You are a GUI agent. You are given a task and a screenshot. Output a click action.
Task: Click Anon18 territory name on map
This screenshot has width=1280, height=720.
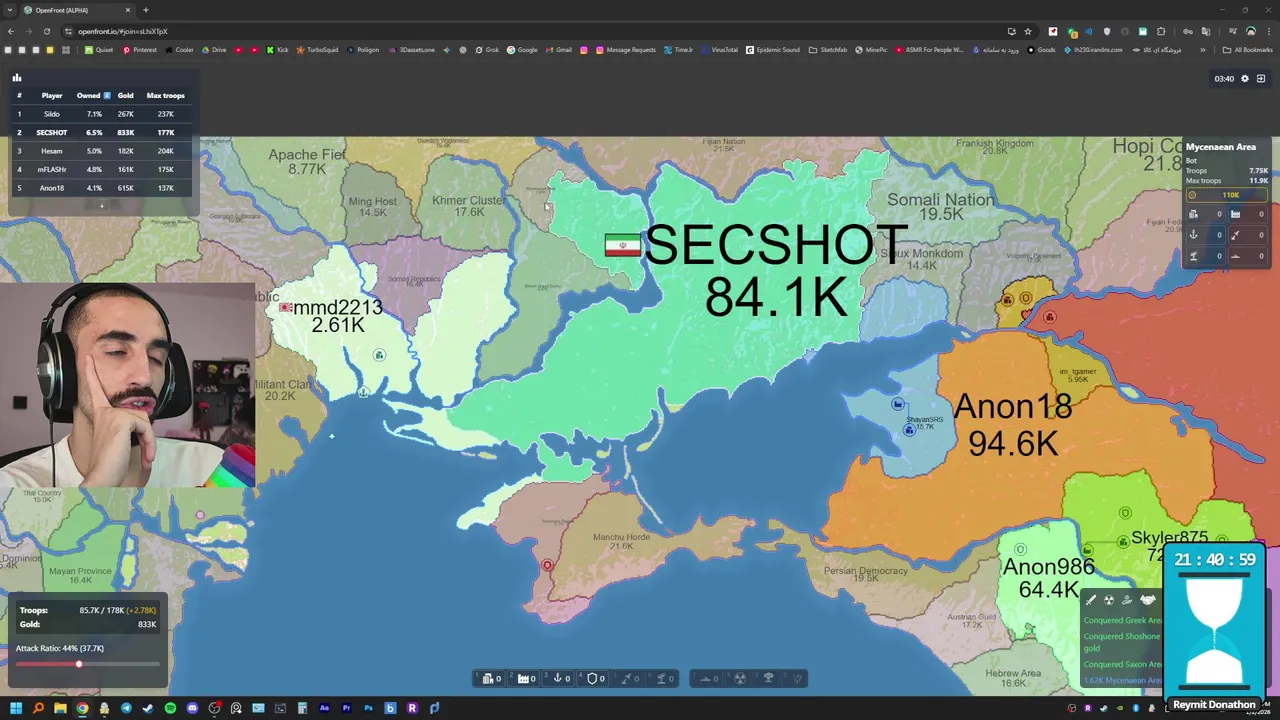pos(1013,407)
